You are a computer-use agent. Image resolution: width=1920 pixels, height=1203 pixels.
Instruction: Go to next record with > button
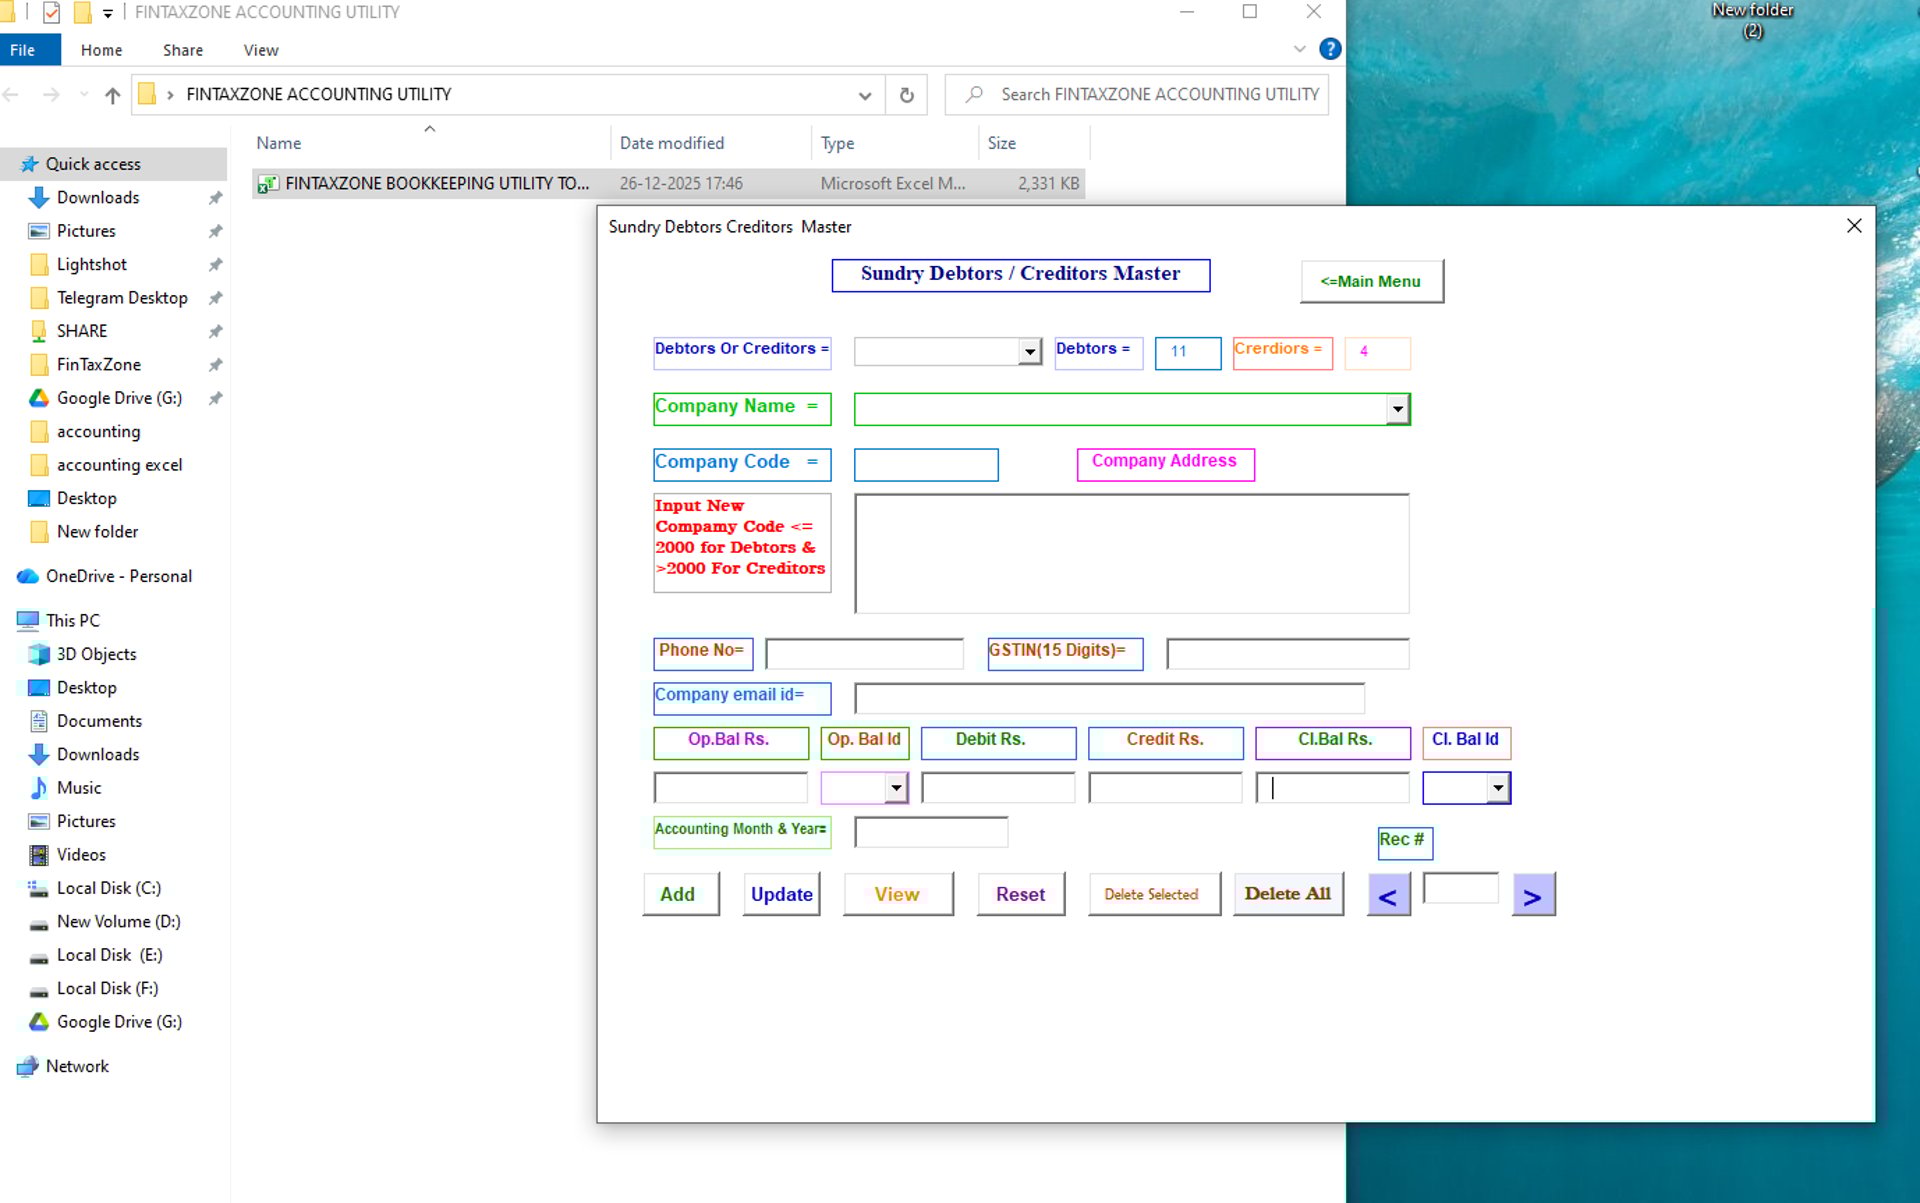coord(1532,895)
